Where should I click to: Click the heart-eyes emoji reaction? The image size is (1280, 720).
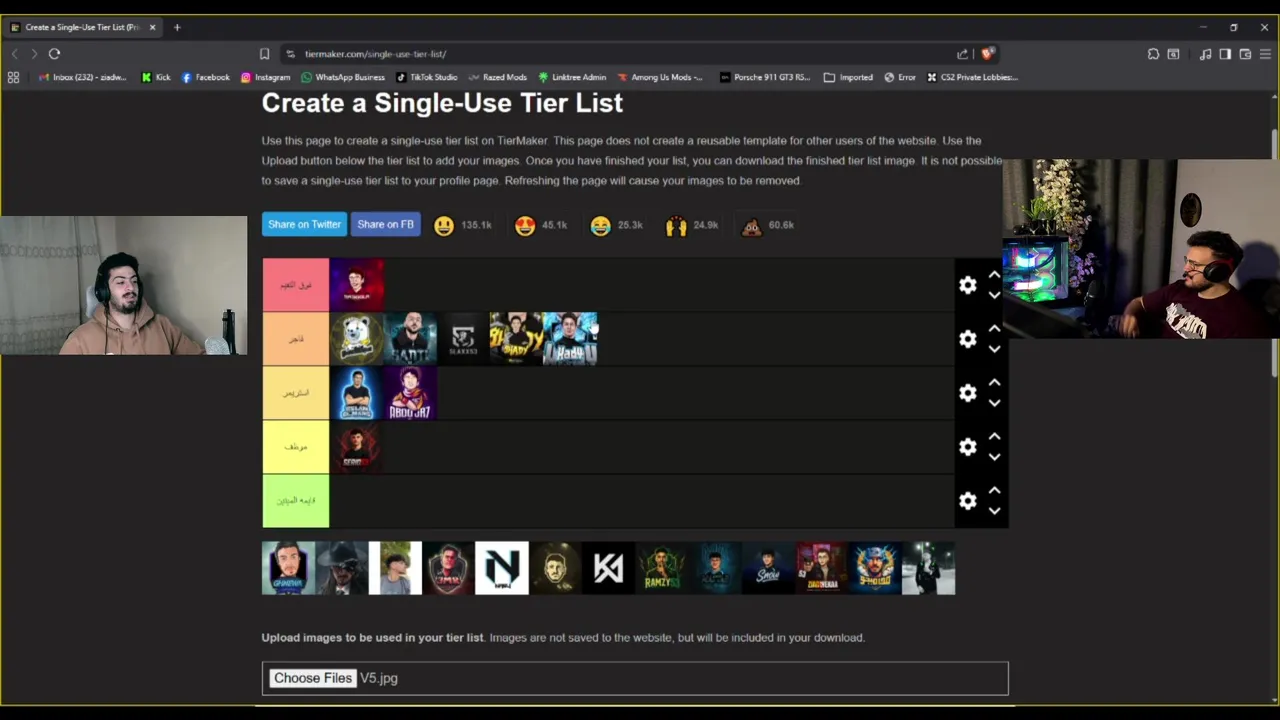click(525, 226)
